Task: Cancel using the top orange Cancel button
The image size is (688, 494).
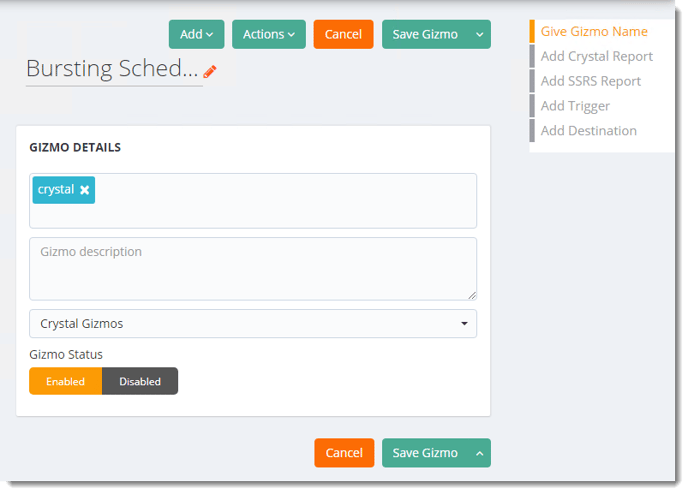Action: tap(344, 34)
